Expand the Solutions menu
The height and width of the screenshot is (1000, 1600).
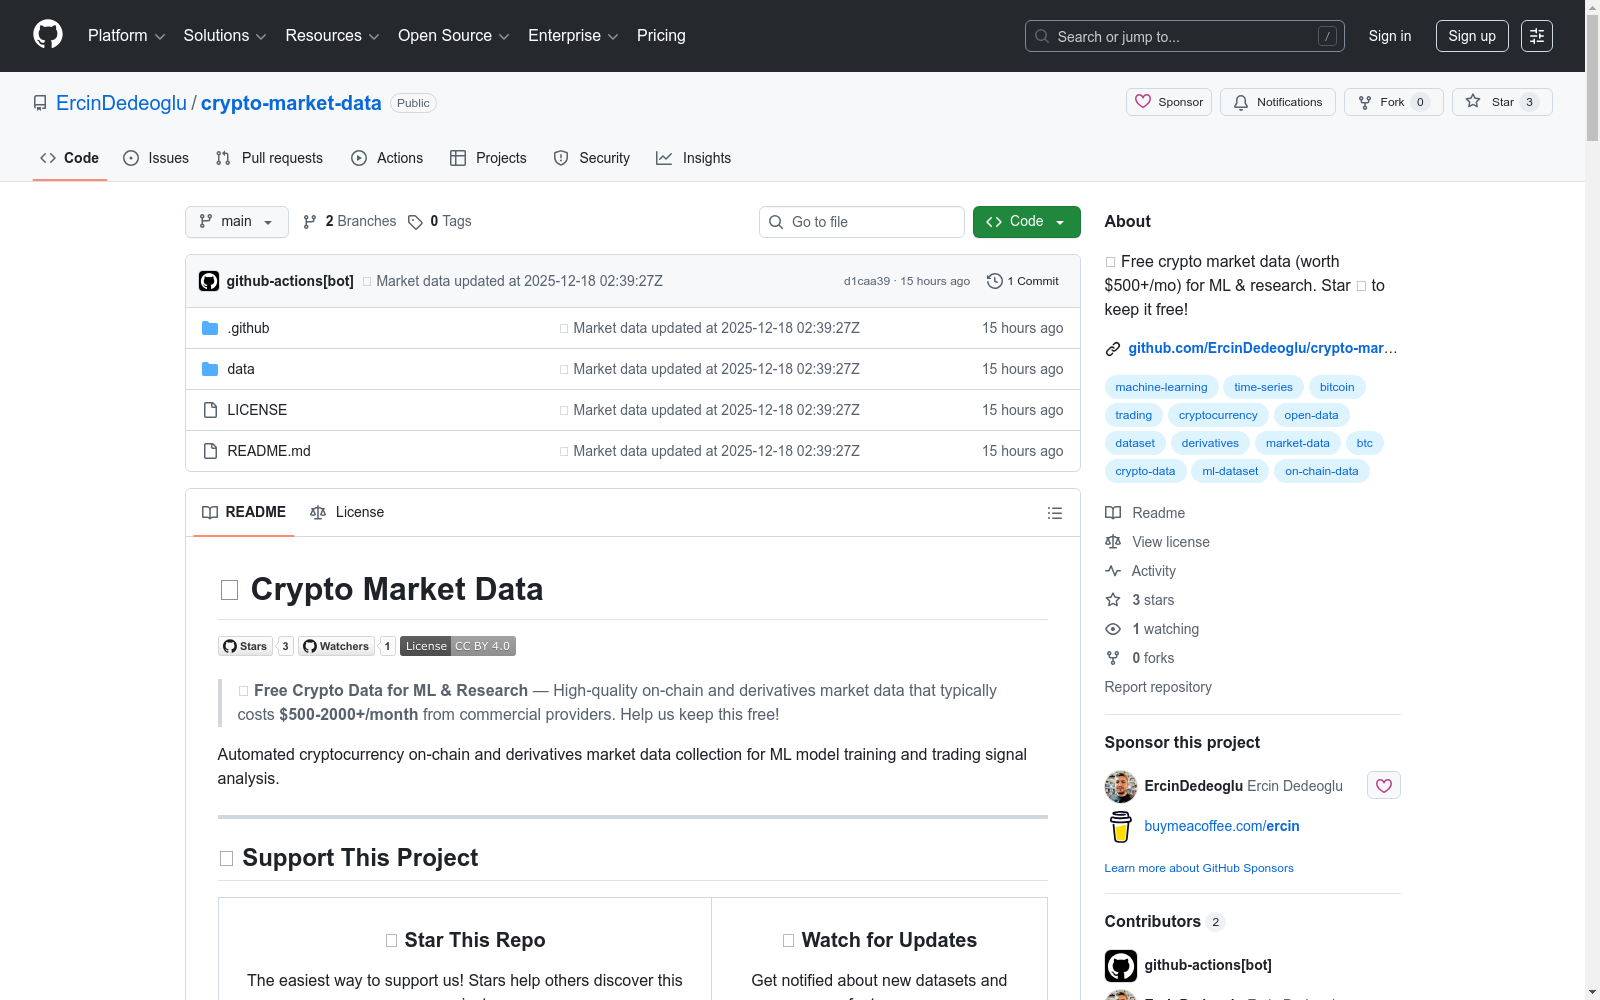[225, 36]
